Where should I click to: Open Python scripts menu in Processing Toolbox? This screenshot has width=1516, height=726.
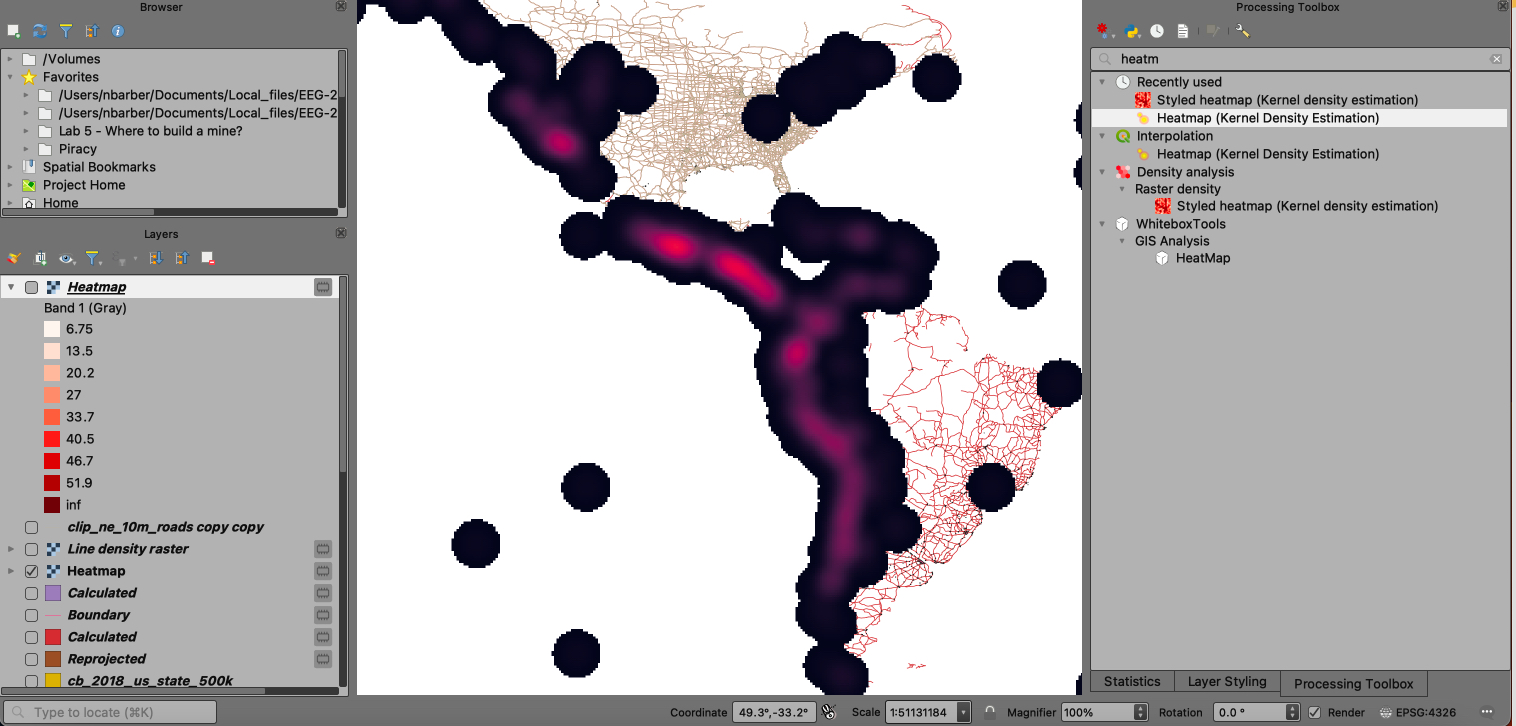[1131, 32]
